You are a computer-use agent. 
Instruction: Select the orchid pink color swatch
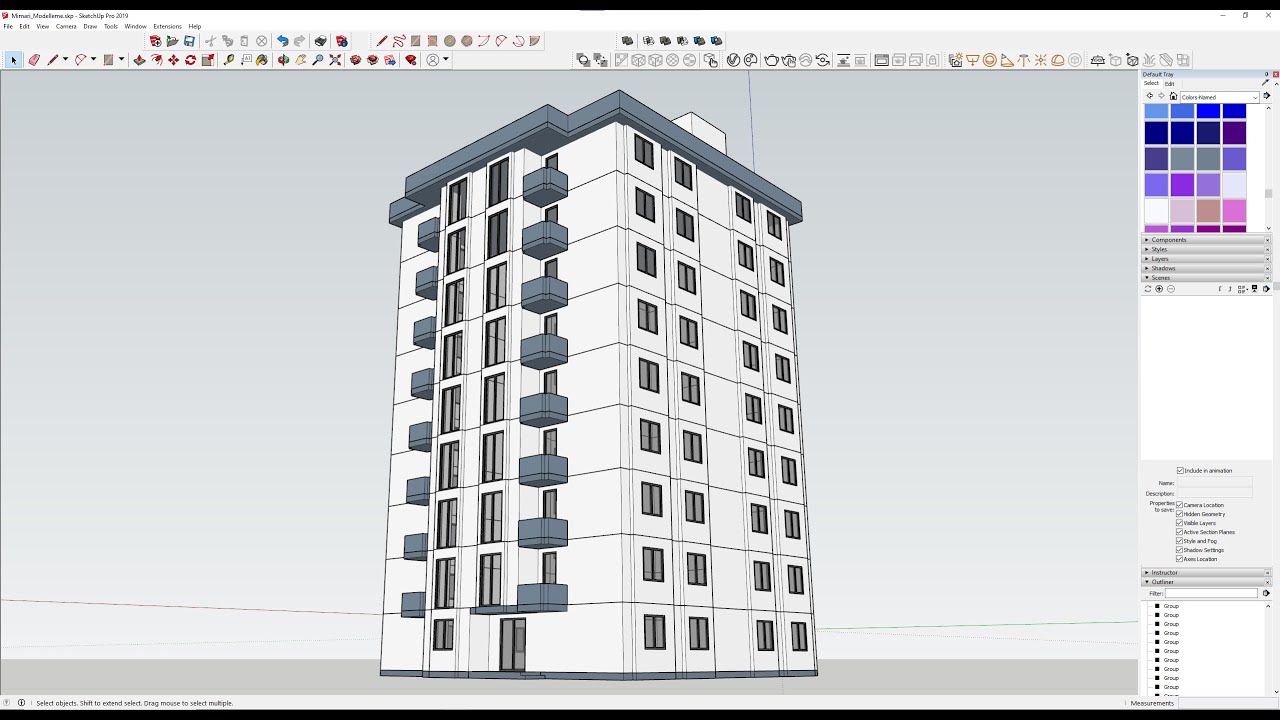point(1234,211)
